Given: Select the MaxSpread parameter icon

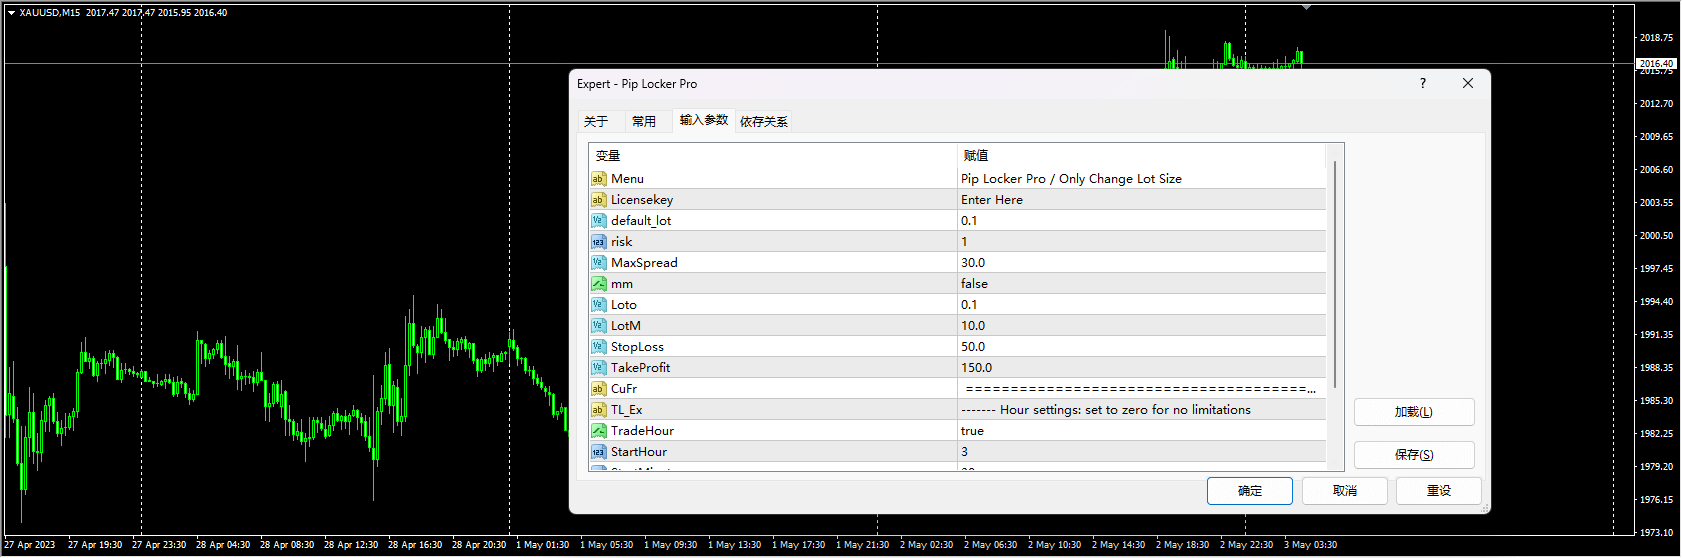Looking at the screenshot, I should (x=598, y=263).
